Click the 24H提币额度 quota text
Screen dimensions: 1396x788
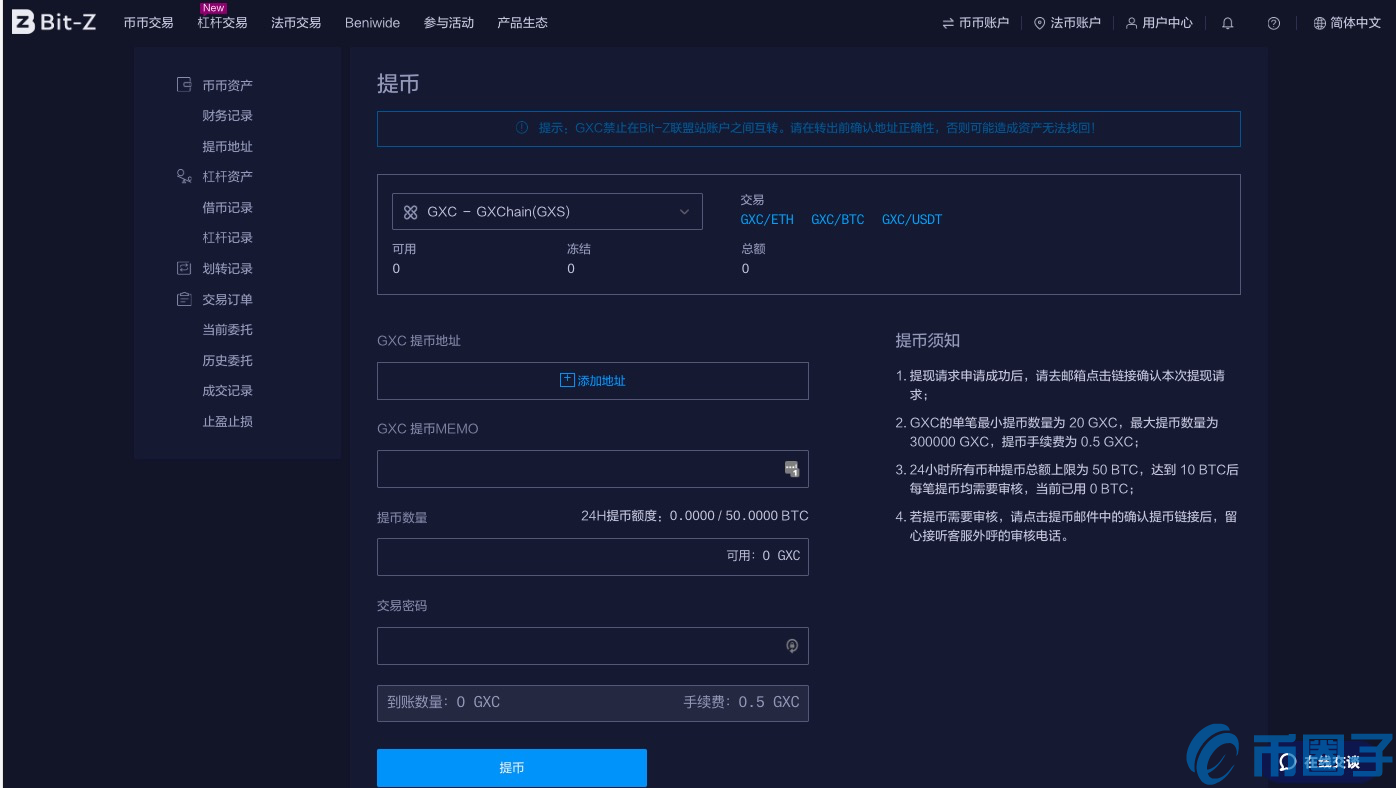[x=695, y=516]
